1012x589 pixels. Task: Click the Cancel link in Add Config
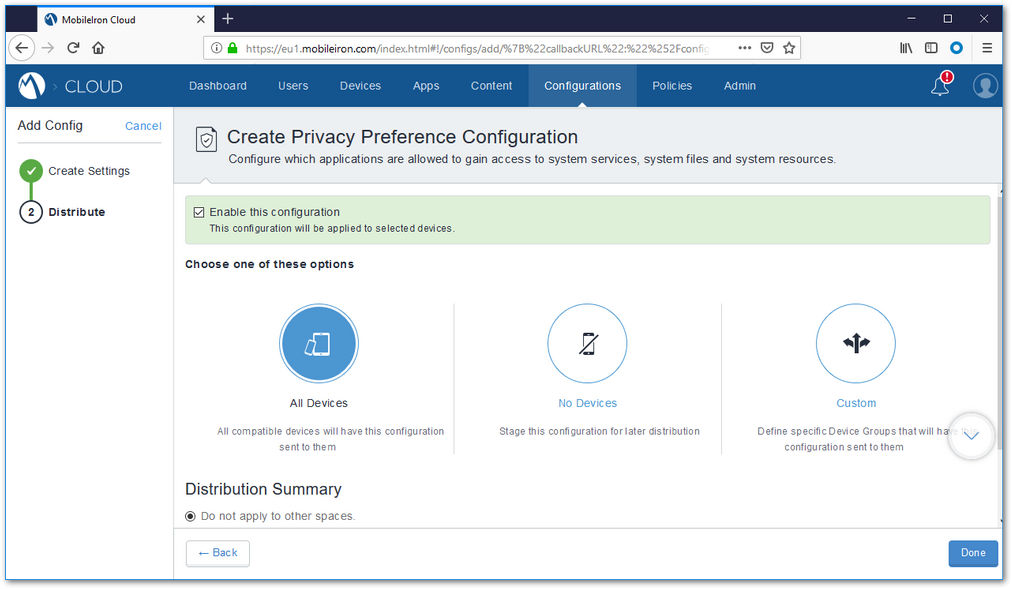[x=143, y=126]
